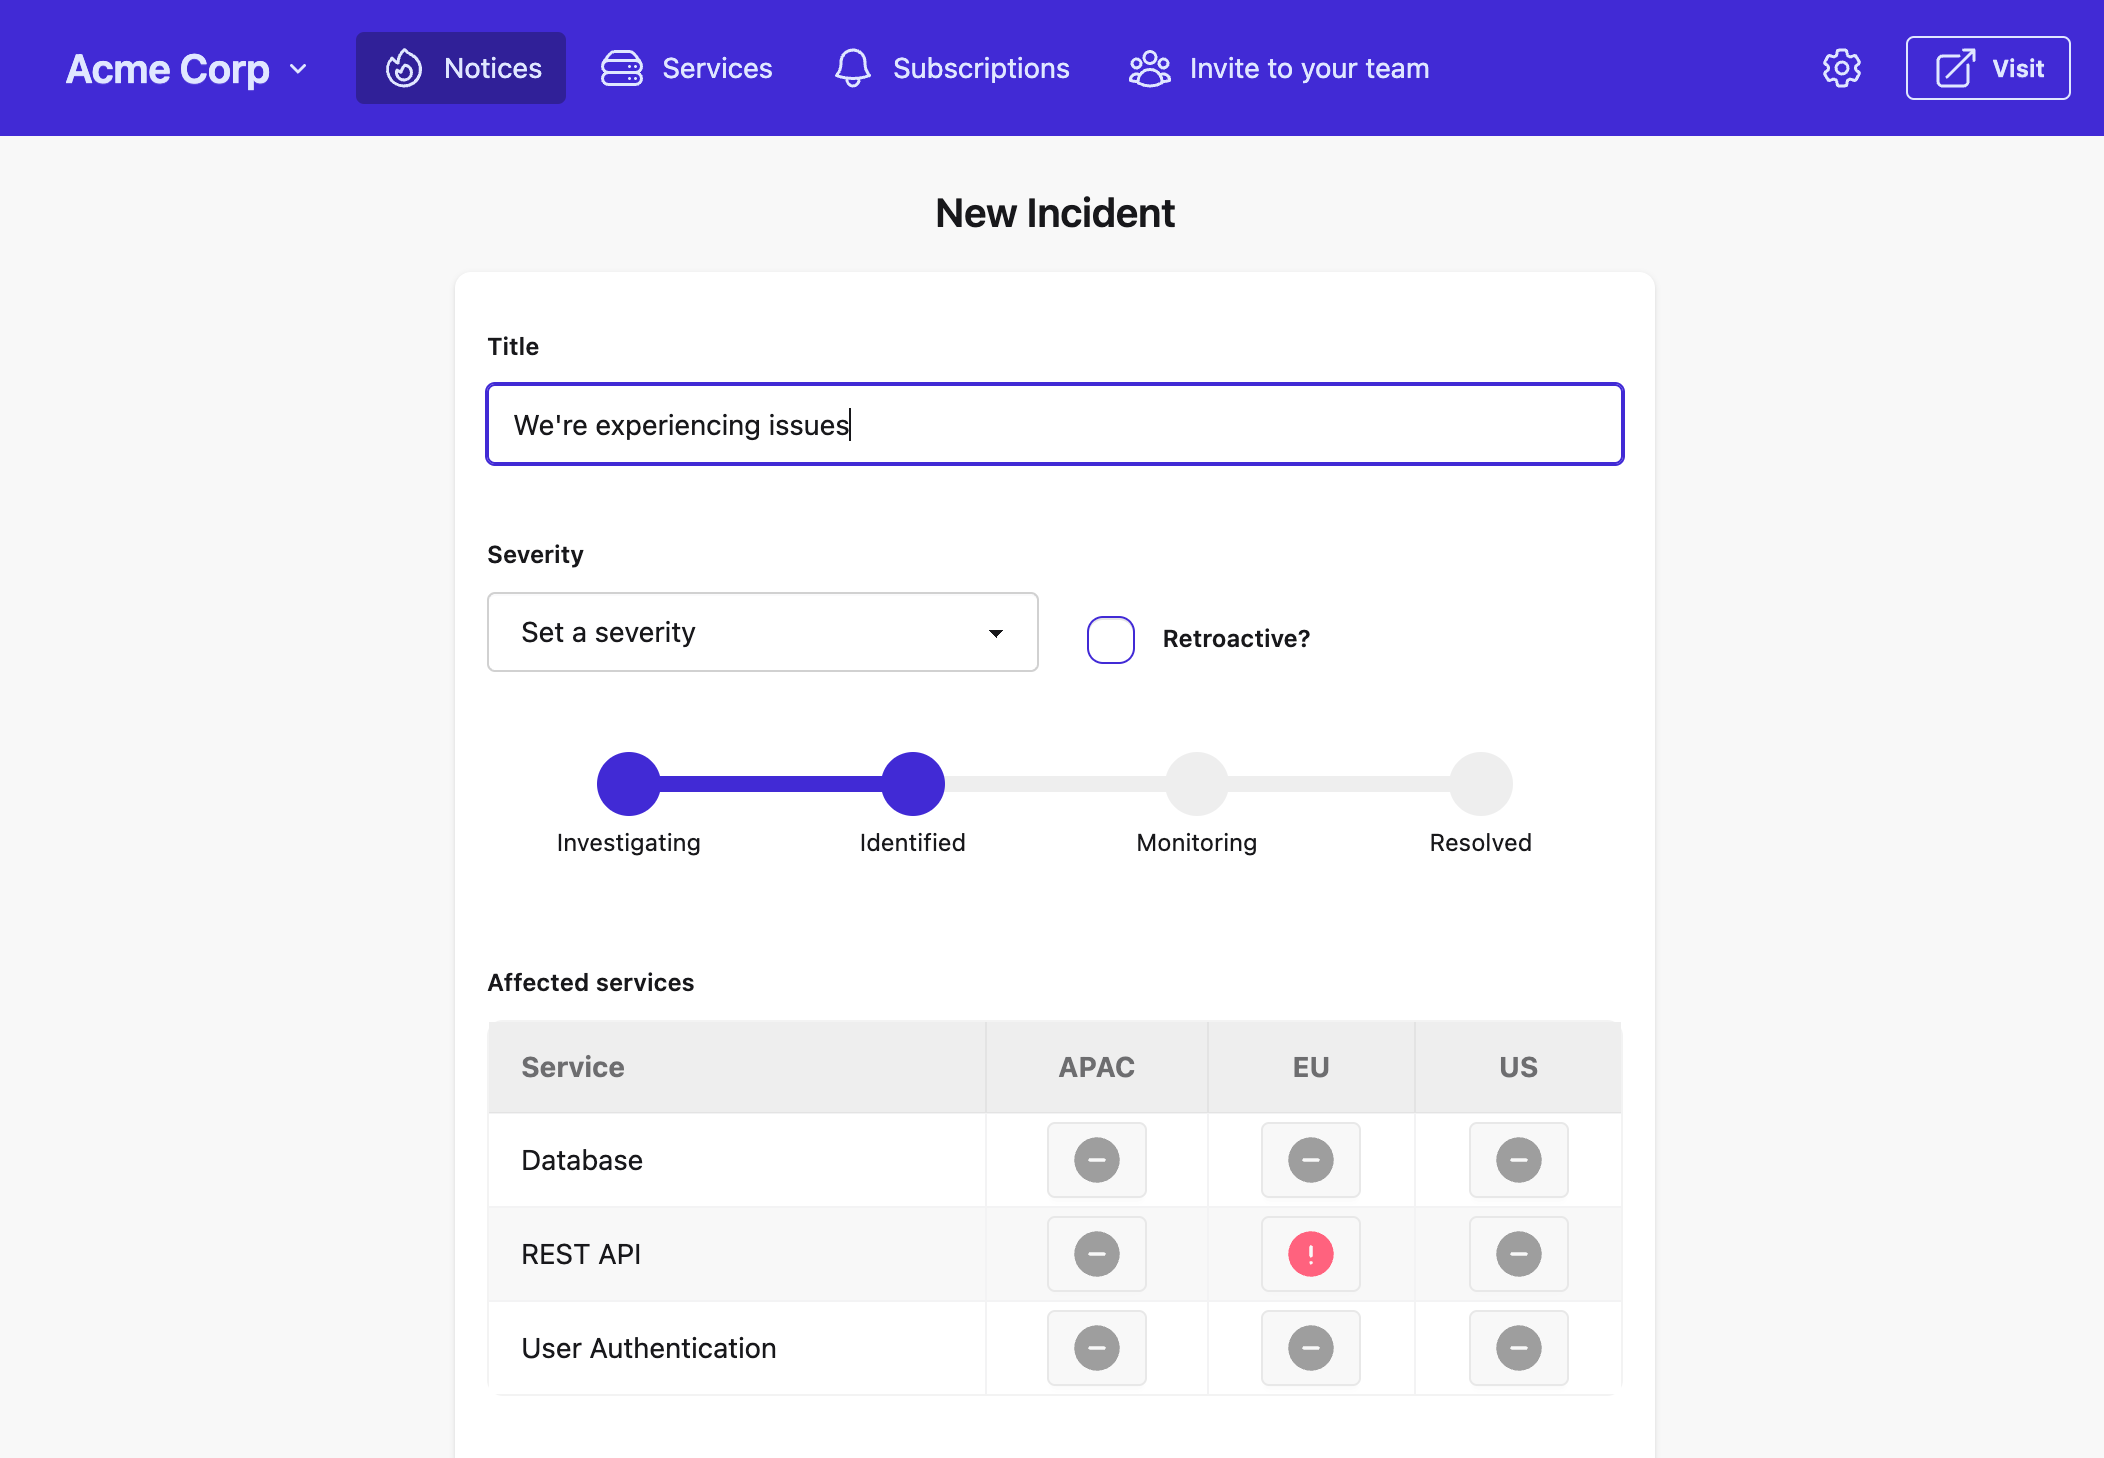Image resolution: width=2104 pixels, height=1458 pixels.
Task: Toggle REST API APAC status icon
Action: (1097, 1254)
